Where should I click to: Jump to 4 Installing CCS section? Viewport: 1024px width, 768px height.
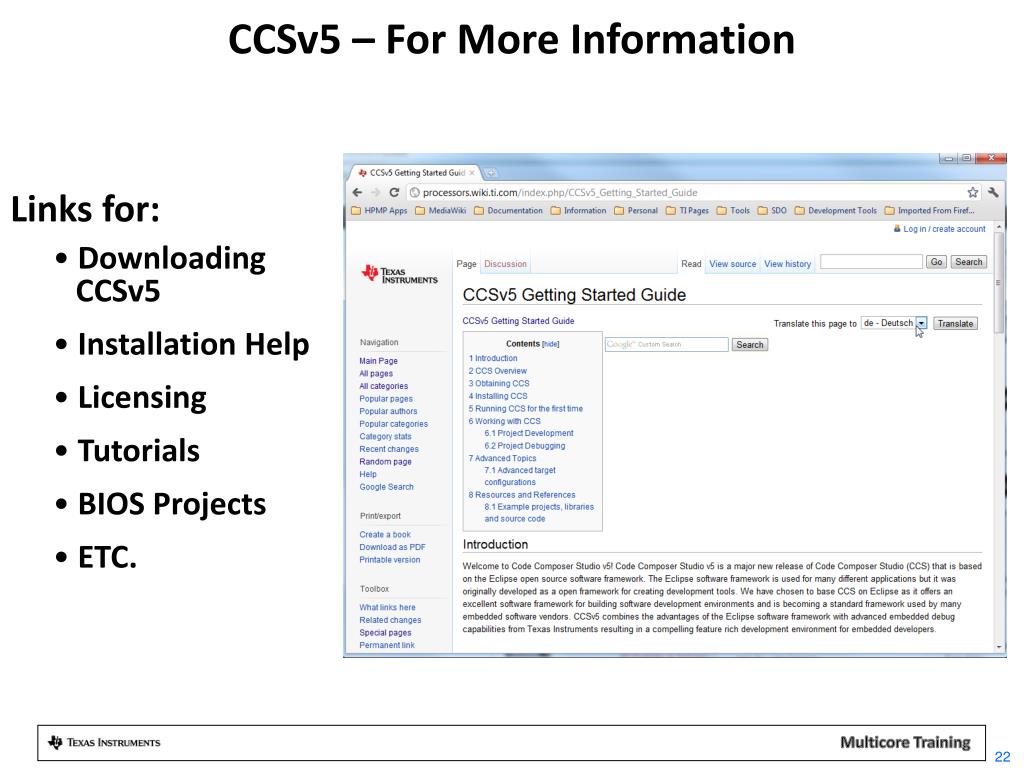pos(498,396)
